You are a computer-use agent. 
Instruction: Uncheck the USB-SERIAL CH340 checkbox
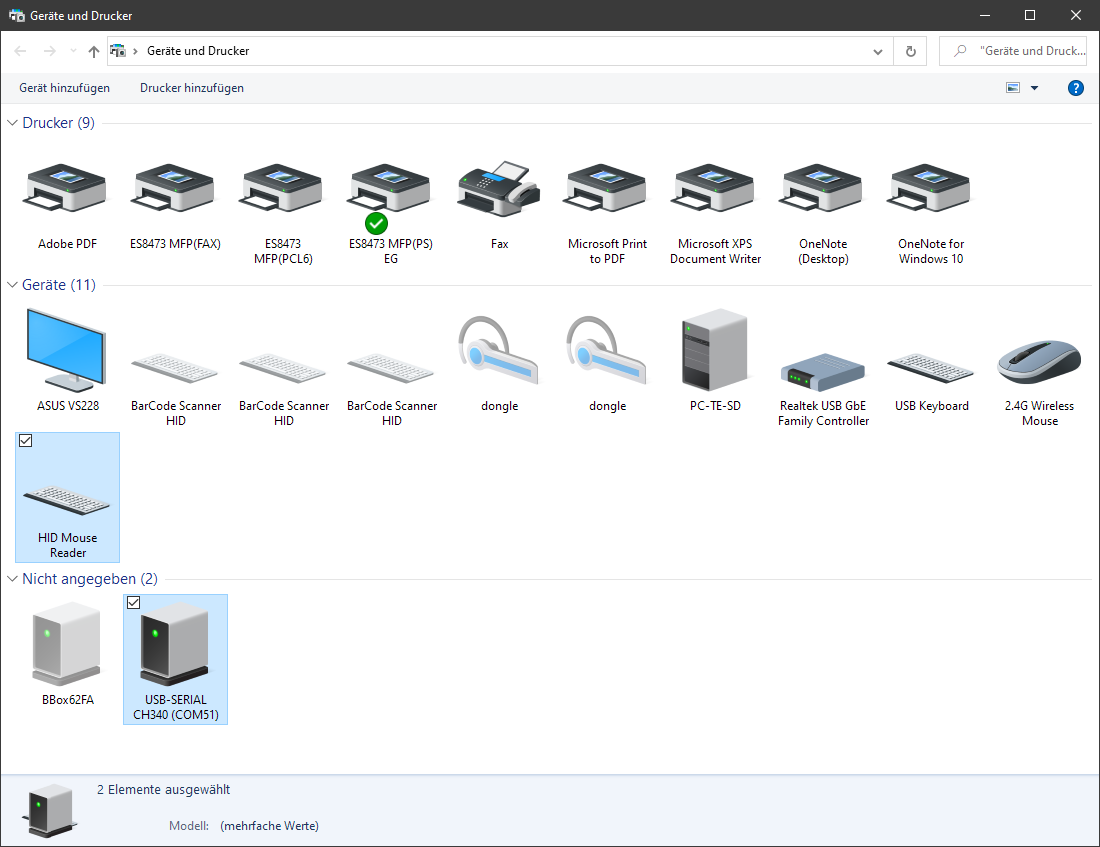(x=134, y=603)
